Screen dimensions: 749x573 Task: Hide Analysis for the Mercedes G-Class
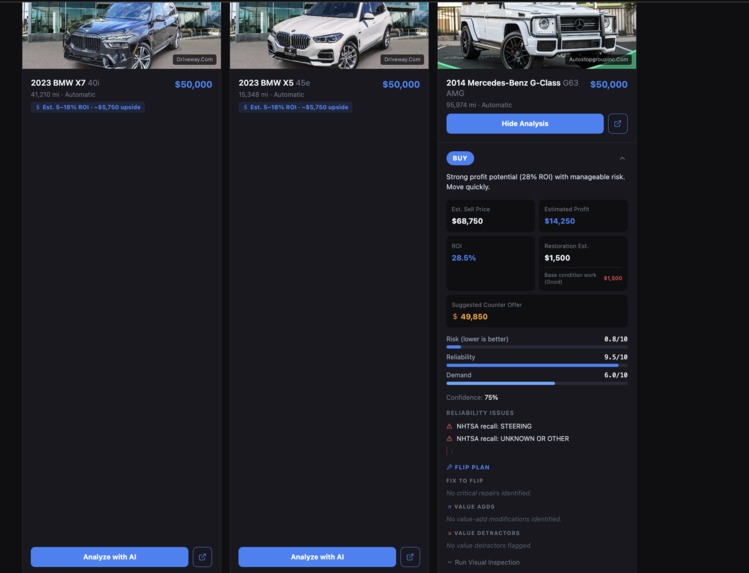point(525,124)
